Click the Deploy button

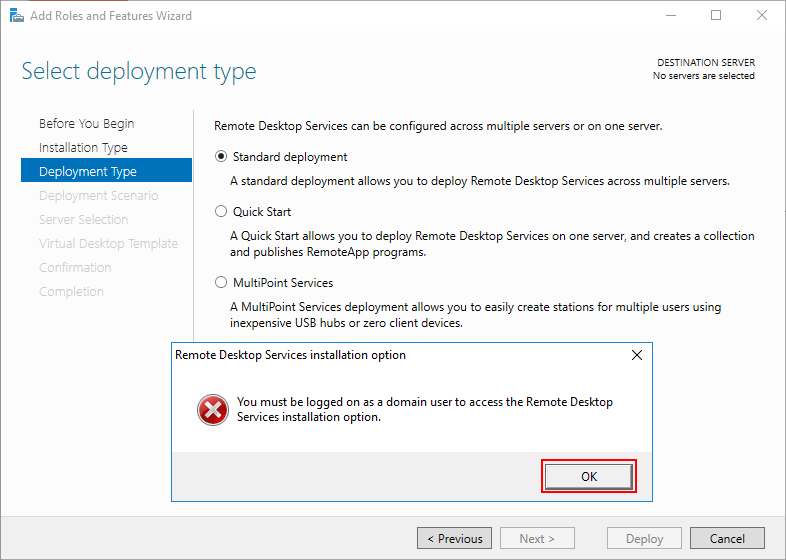(644, 538)
